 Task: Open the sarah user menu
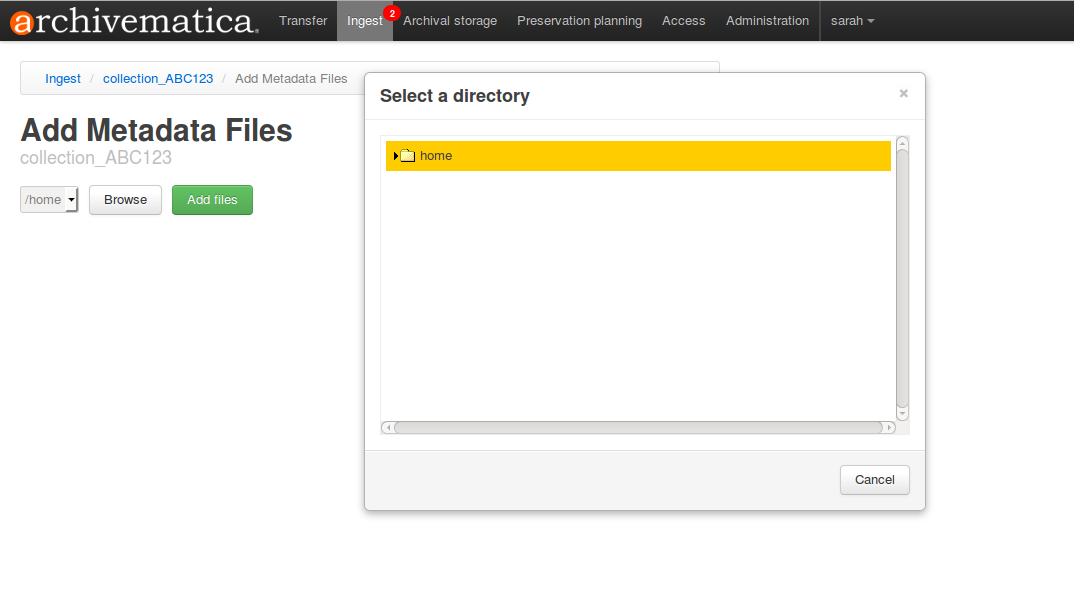(x=852, y=21)
